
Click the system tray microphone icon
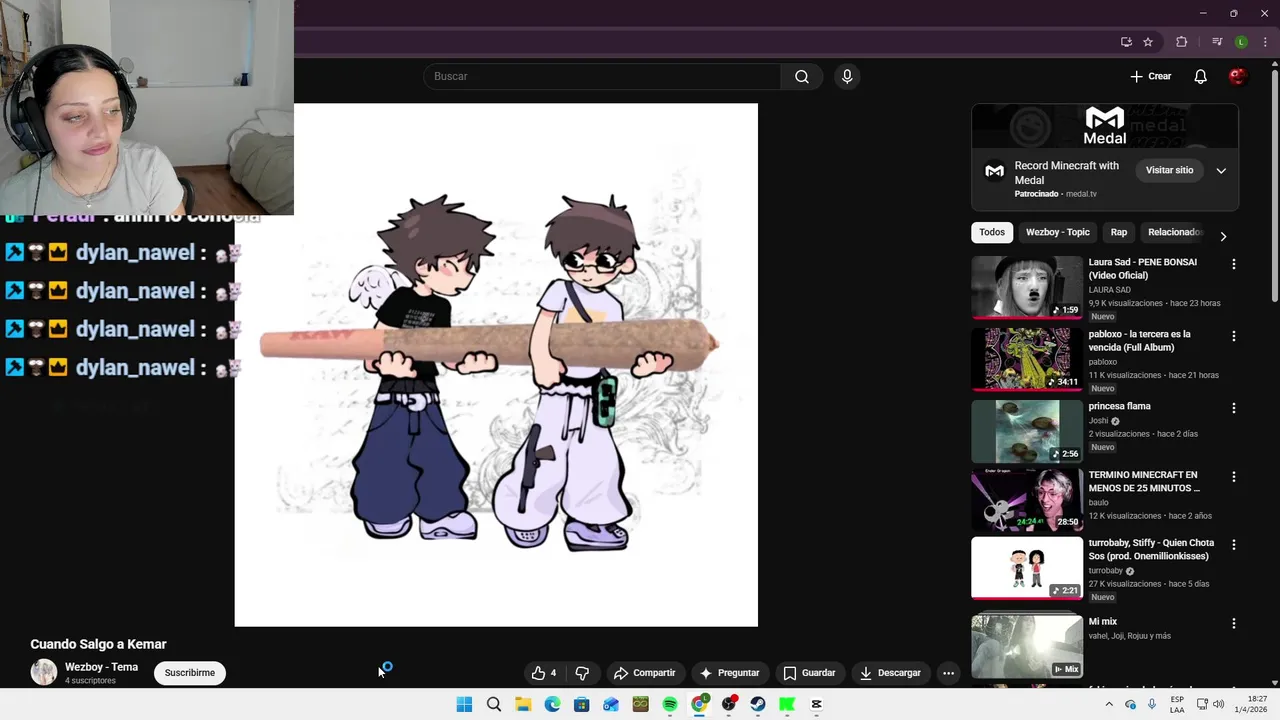(x=1152, y=704)
